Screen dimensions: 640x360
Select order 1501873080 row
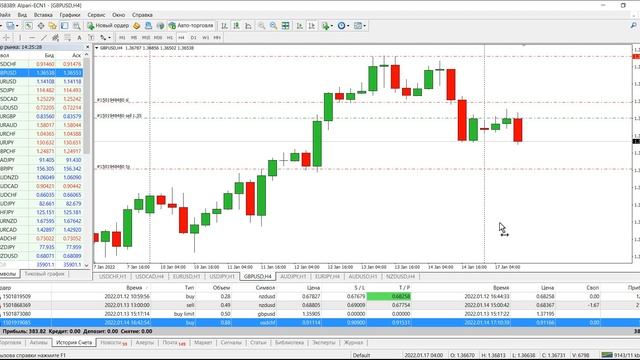point(320,314)
